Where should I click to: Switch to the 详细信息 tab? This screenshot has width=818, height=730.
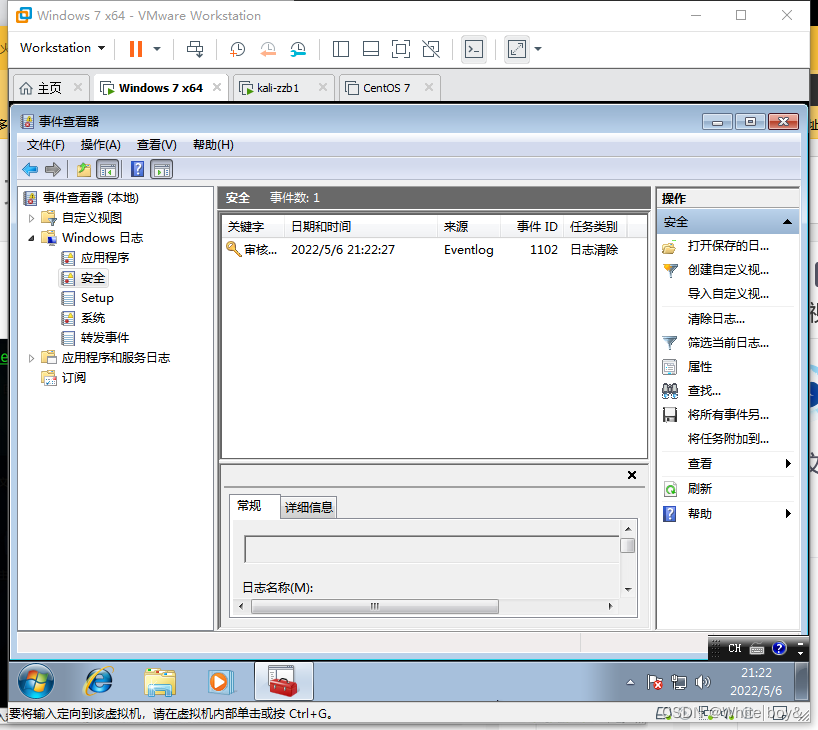coord(308,507)
